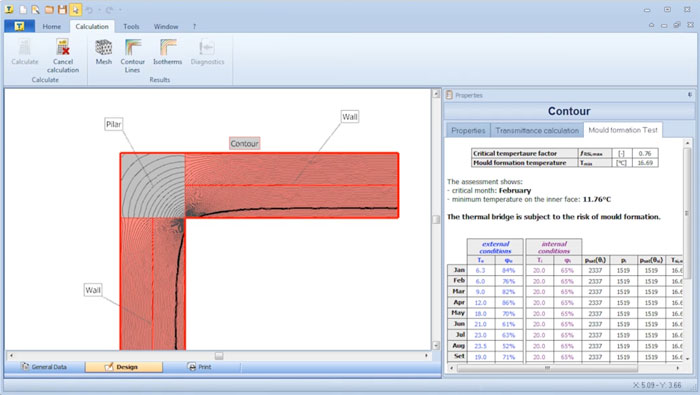Click the greyed Diagnostics ribbon button
Screen dimensions: 700x395
click(x=207, y=52)
